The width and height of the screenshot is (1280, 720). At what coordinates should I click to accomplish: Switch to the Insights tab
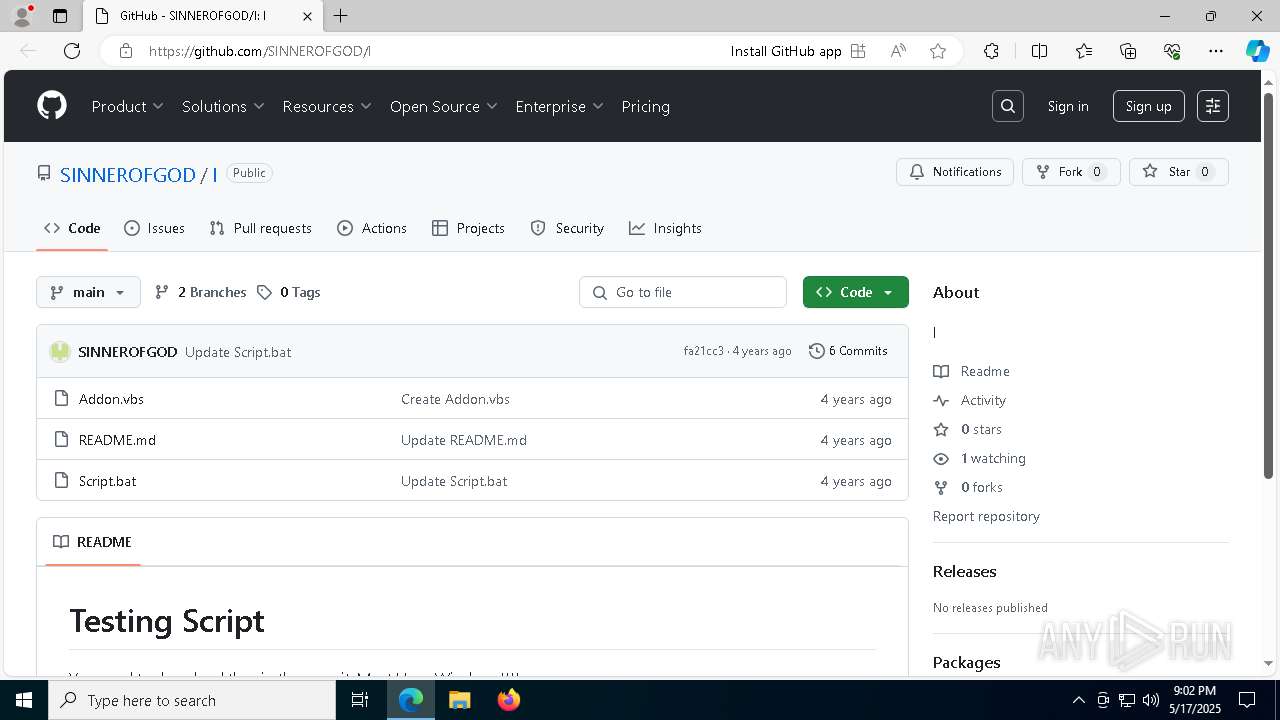(665, 228)
